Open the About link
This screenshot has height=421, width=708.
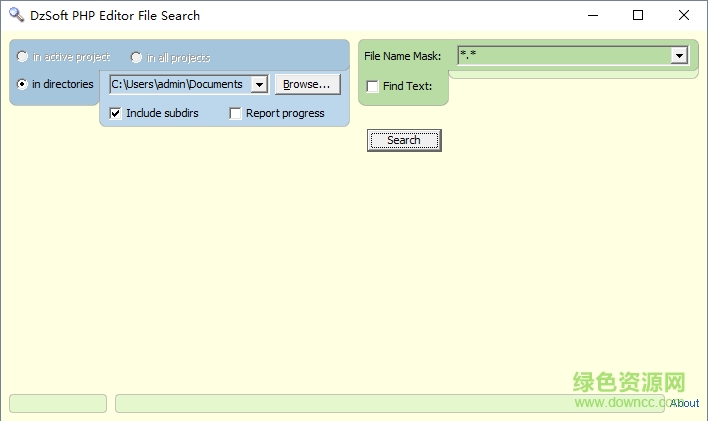click(x=685, y=404)
